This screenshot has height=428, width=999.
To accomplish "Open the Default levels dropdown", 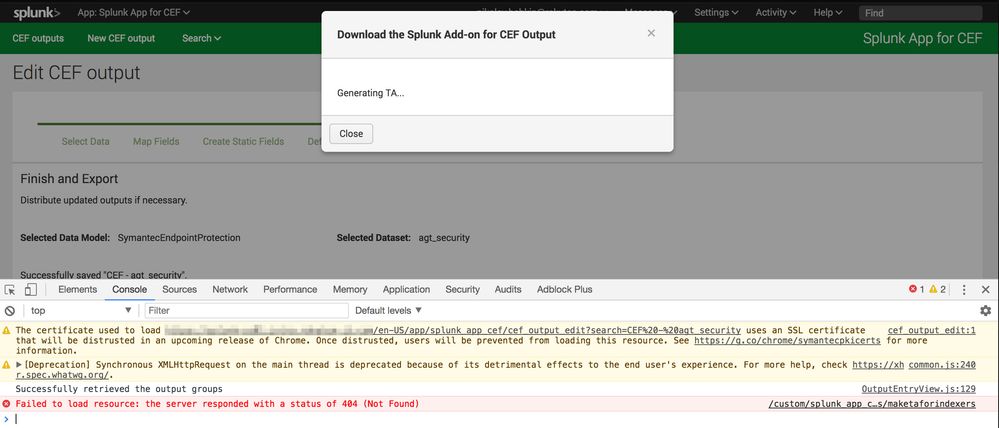I will [389, 311].
